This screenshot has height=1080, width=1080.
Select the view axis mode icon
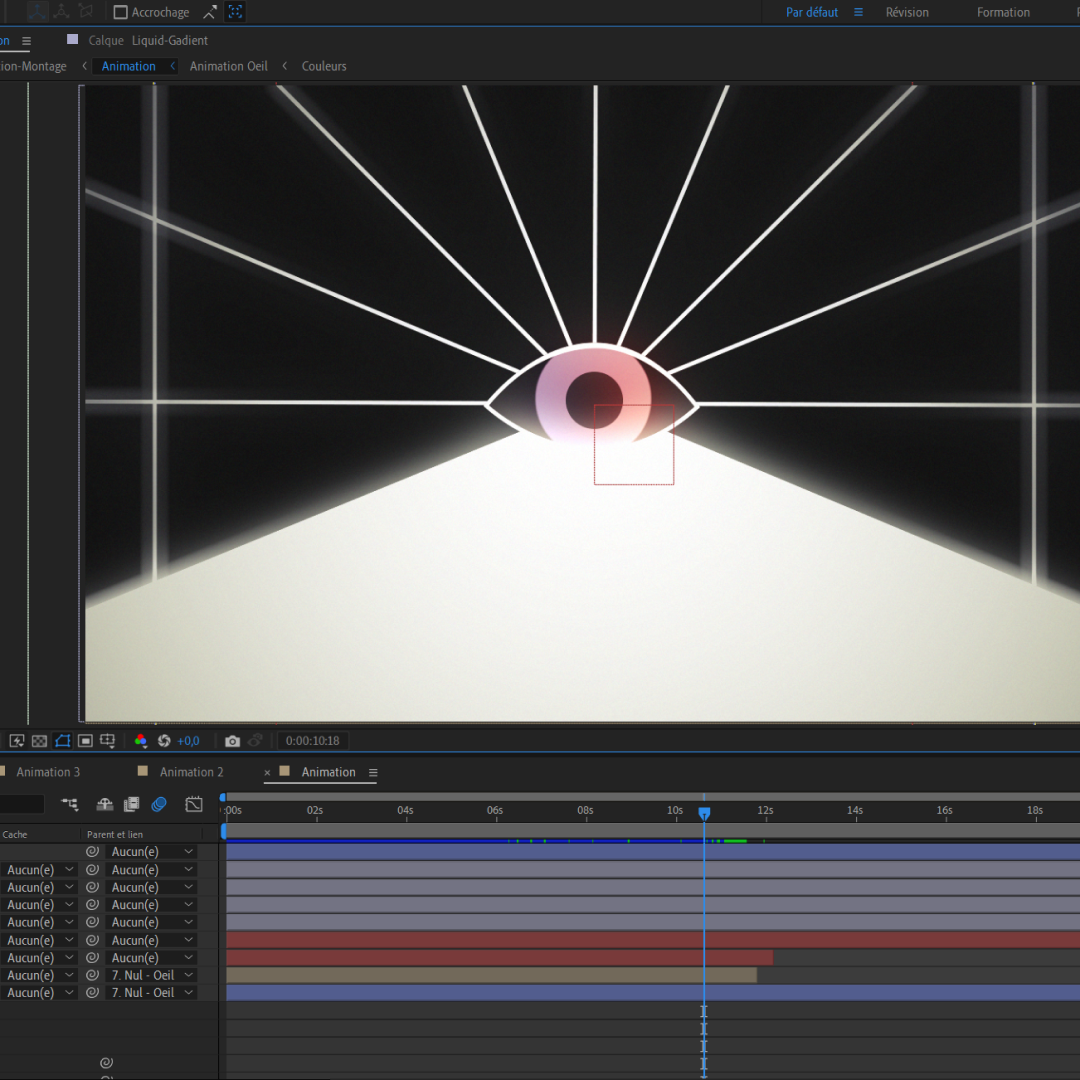86,11
